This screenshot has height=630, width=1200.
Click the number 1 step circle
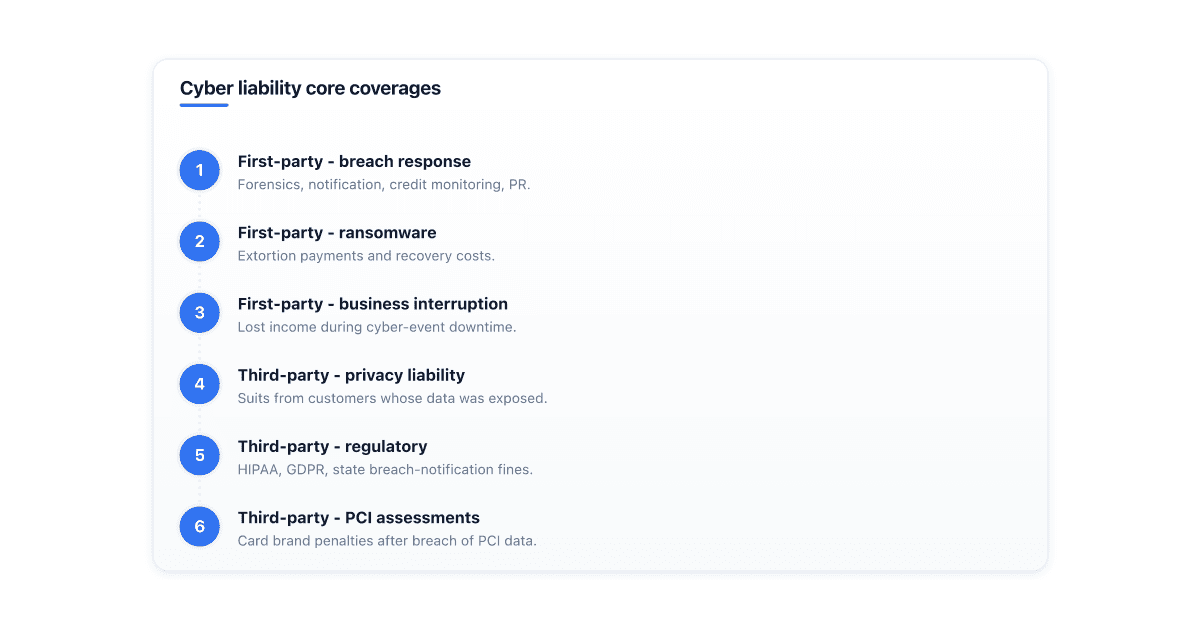click(199, 170)
